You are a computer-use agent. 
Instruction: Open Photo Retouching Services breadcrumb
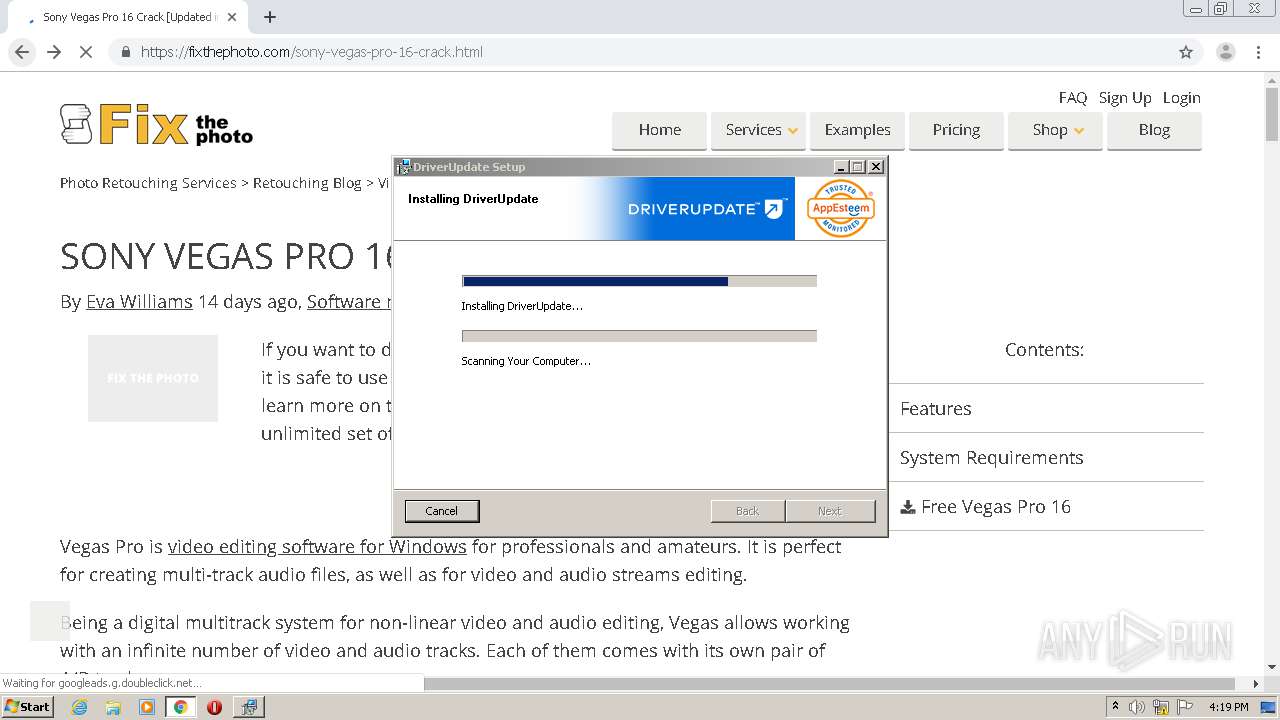148,183
